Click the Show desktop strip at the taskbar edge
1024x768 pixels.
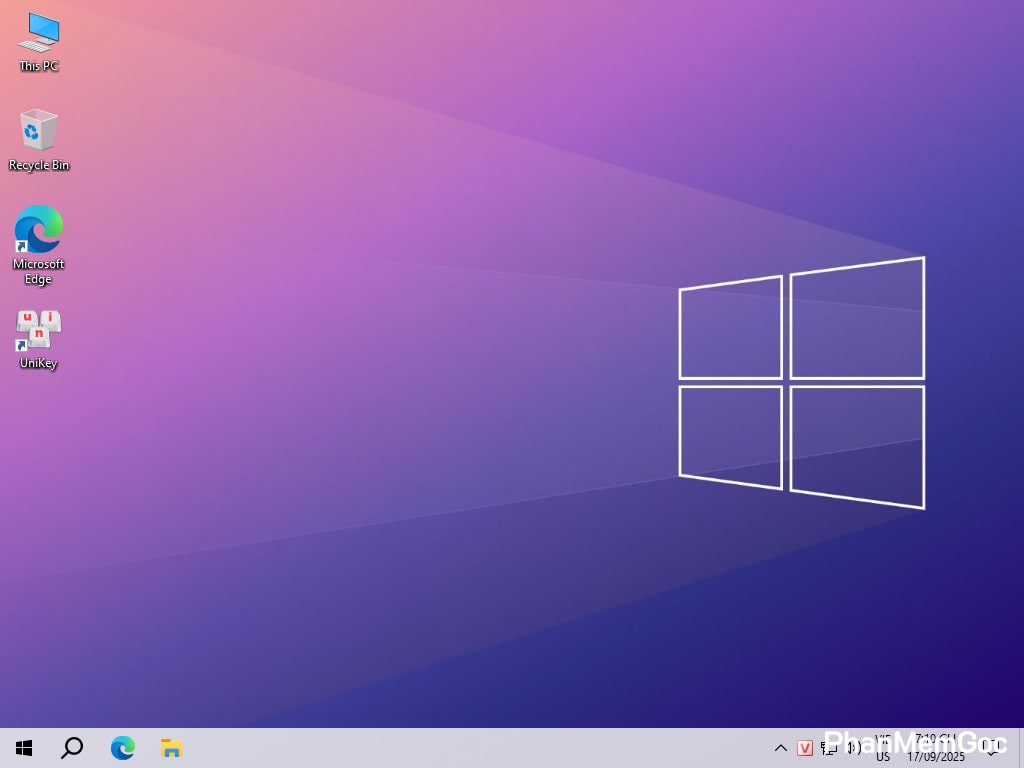click(1021, 748)
